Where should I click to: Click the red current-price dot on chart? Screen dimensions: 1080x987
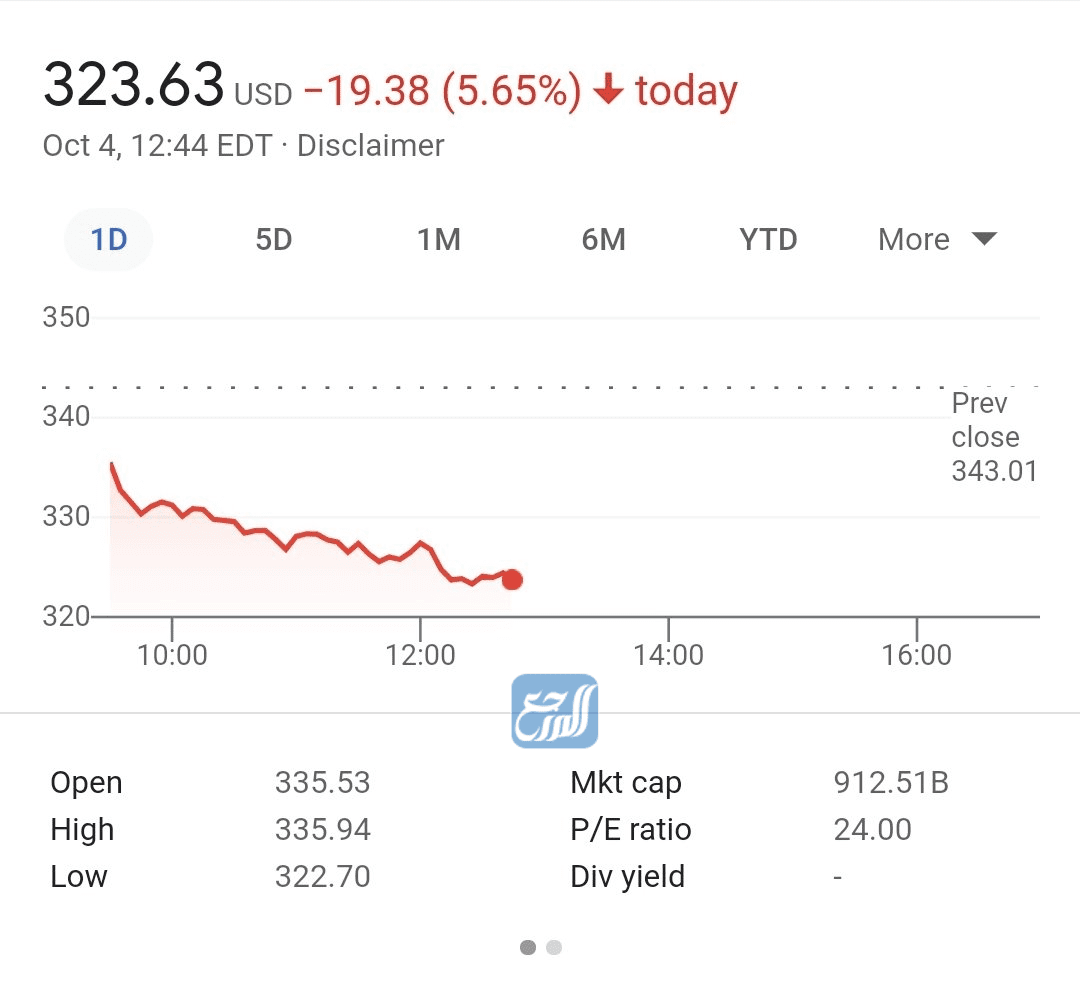[512, 580]
